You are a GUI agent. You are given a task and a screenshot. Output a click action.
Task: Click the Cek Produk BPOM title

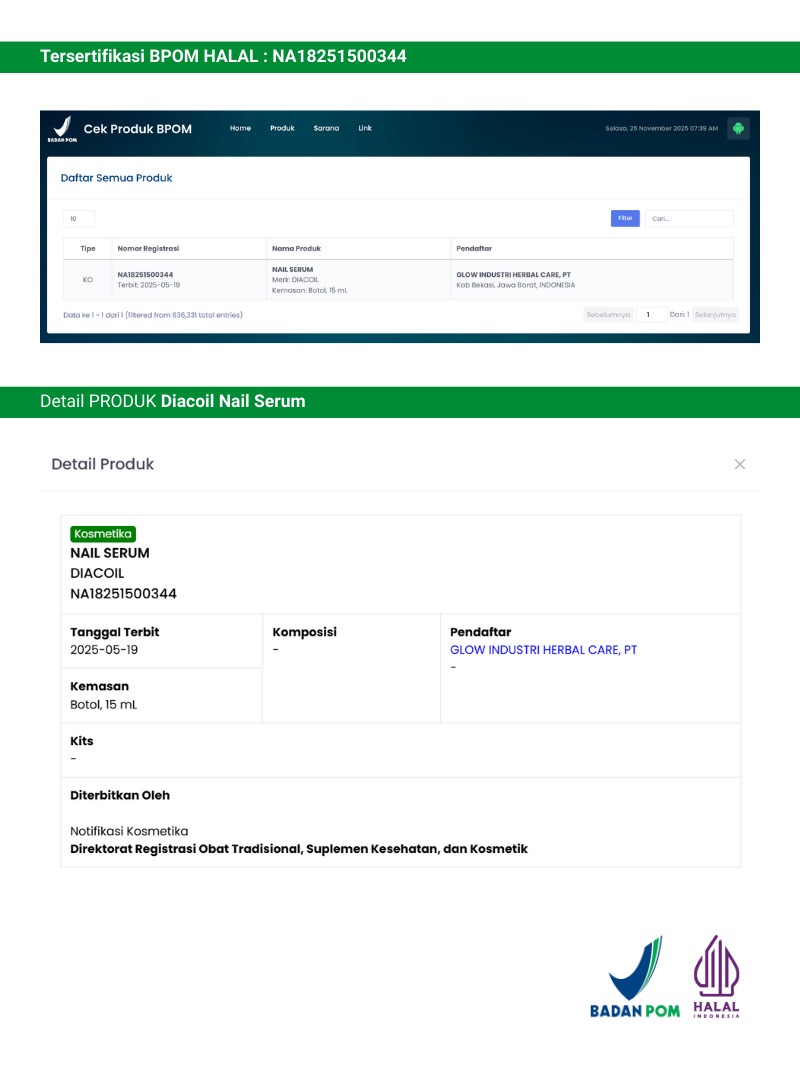[137, 129]
